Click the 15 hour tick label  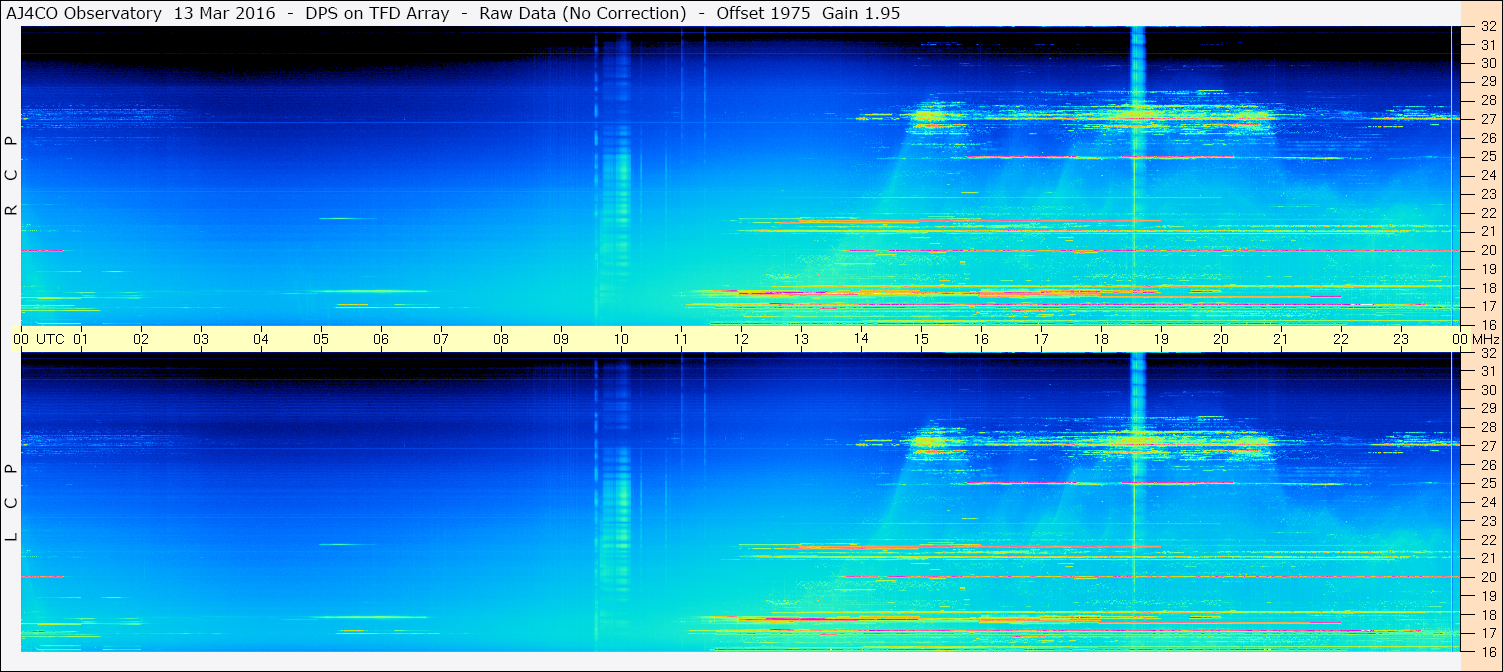click(921, 339)
